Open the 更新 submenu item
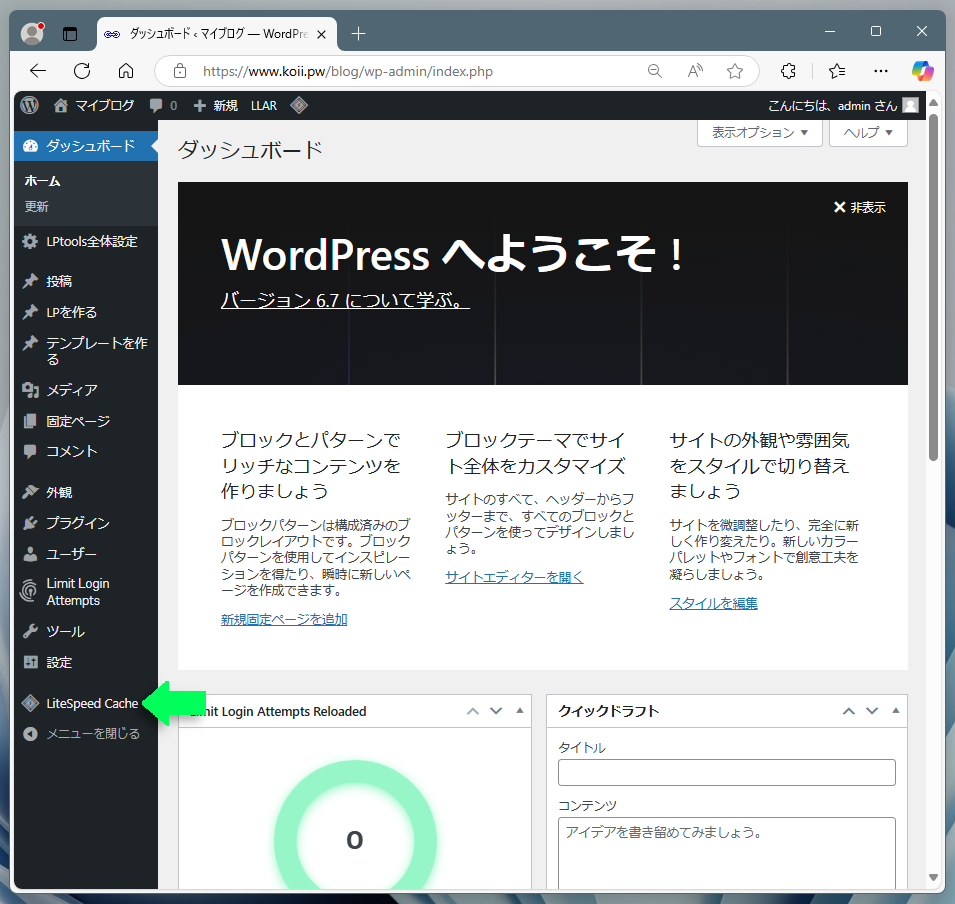Viewport: 955px width, 904px height. [37, 207]
